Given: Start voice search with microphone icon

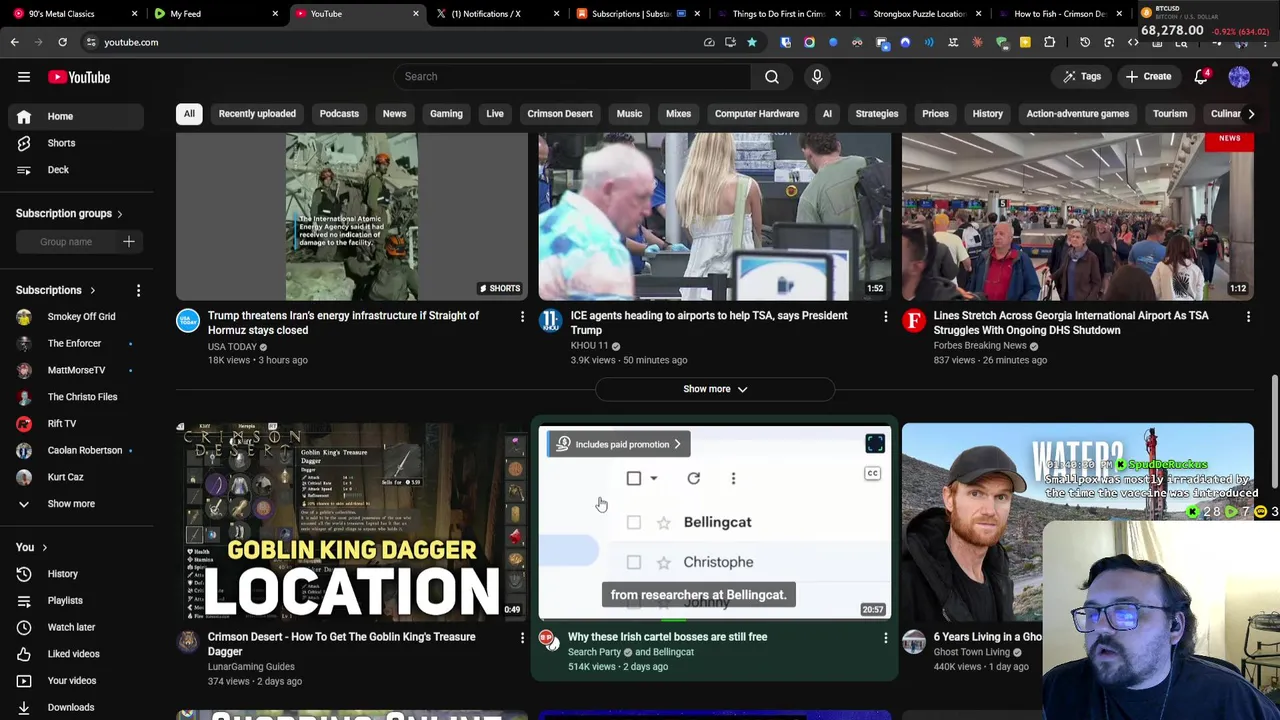Looking at the screenshot, I should (817, 77).
